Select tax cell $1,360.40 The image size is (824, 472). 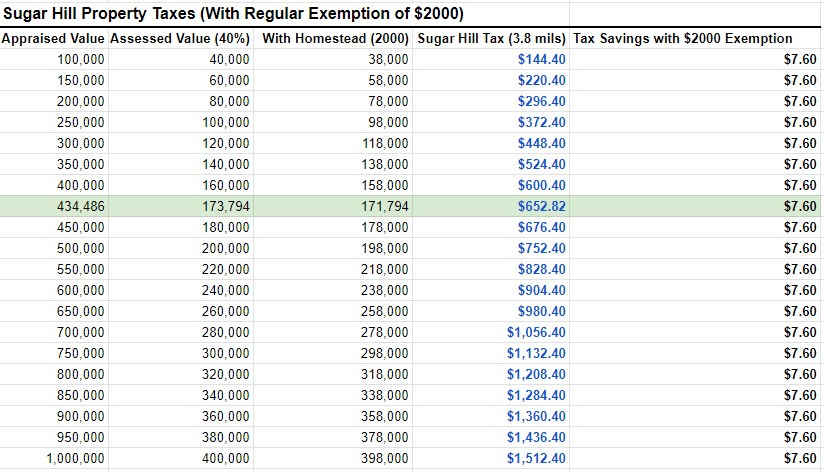537,417
